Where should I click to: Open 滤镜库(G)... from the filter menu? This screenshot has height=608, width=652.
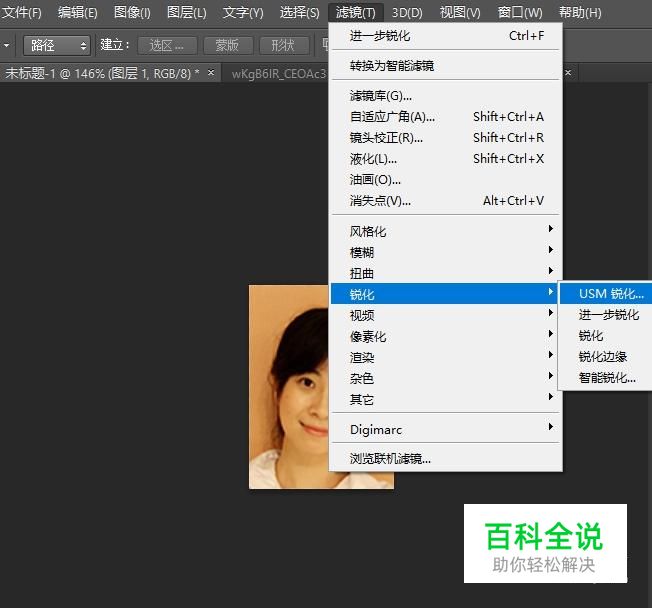pyautogui.click(x=381, y=96)
